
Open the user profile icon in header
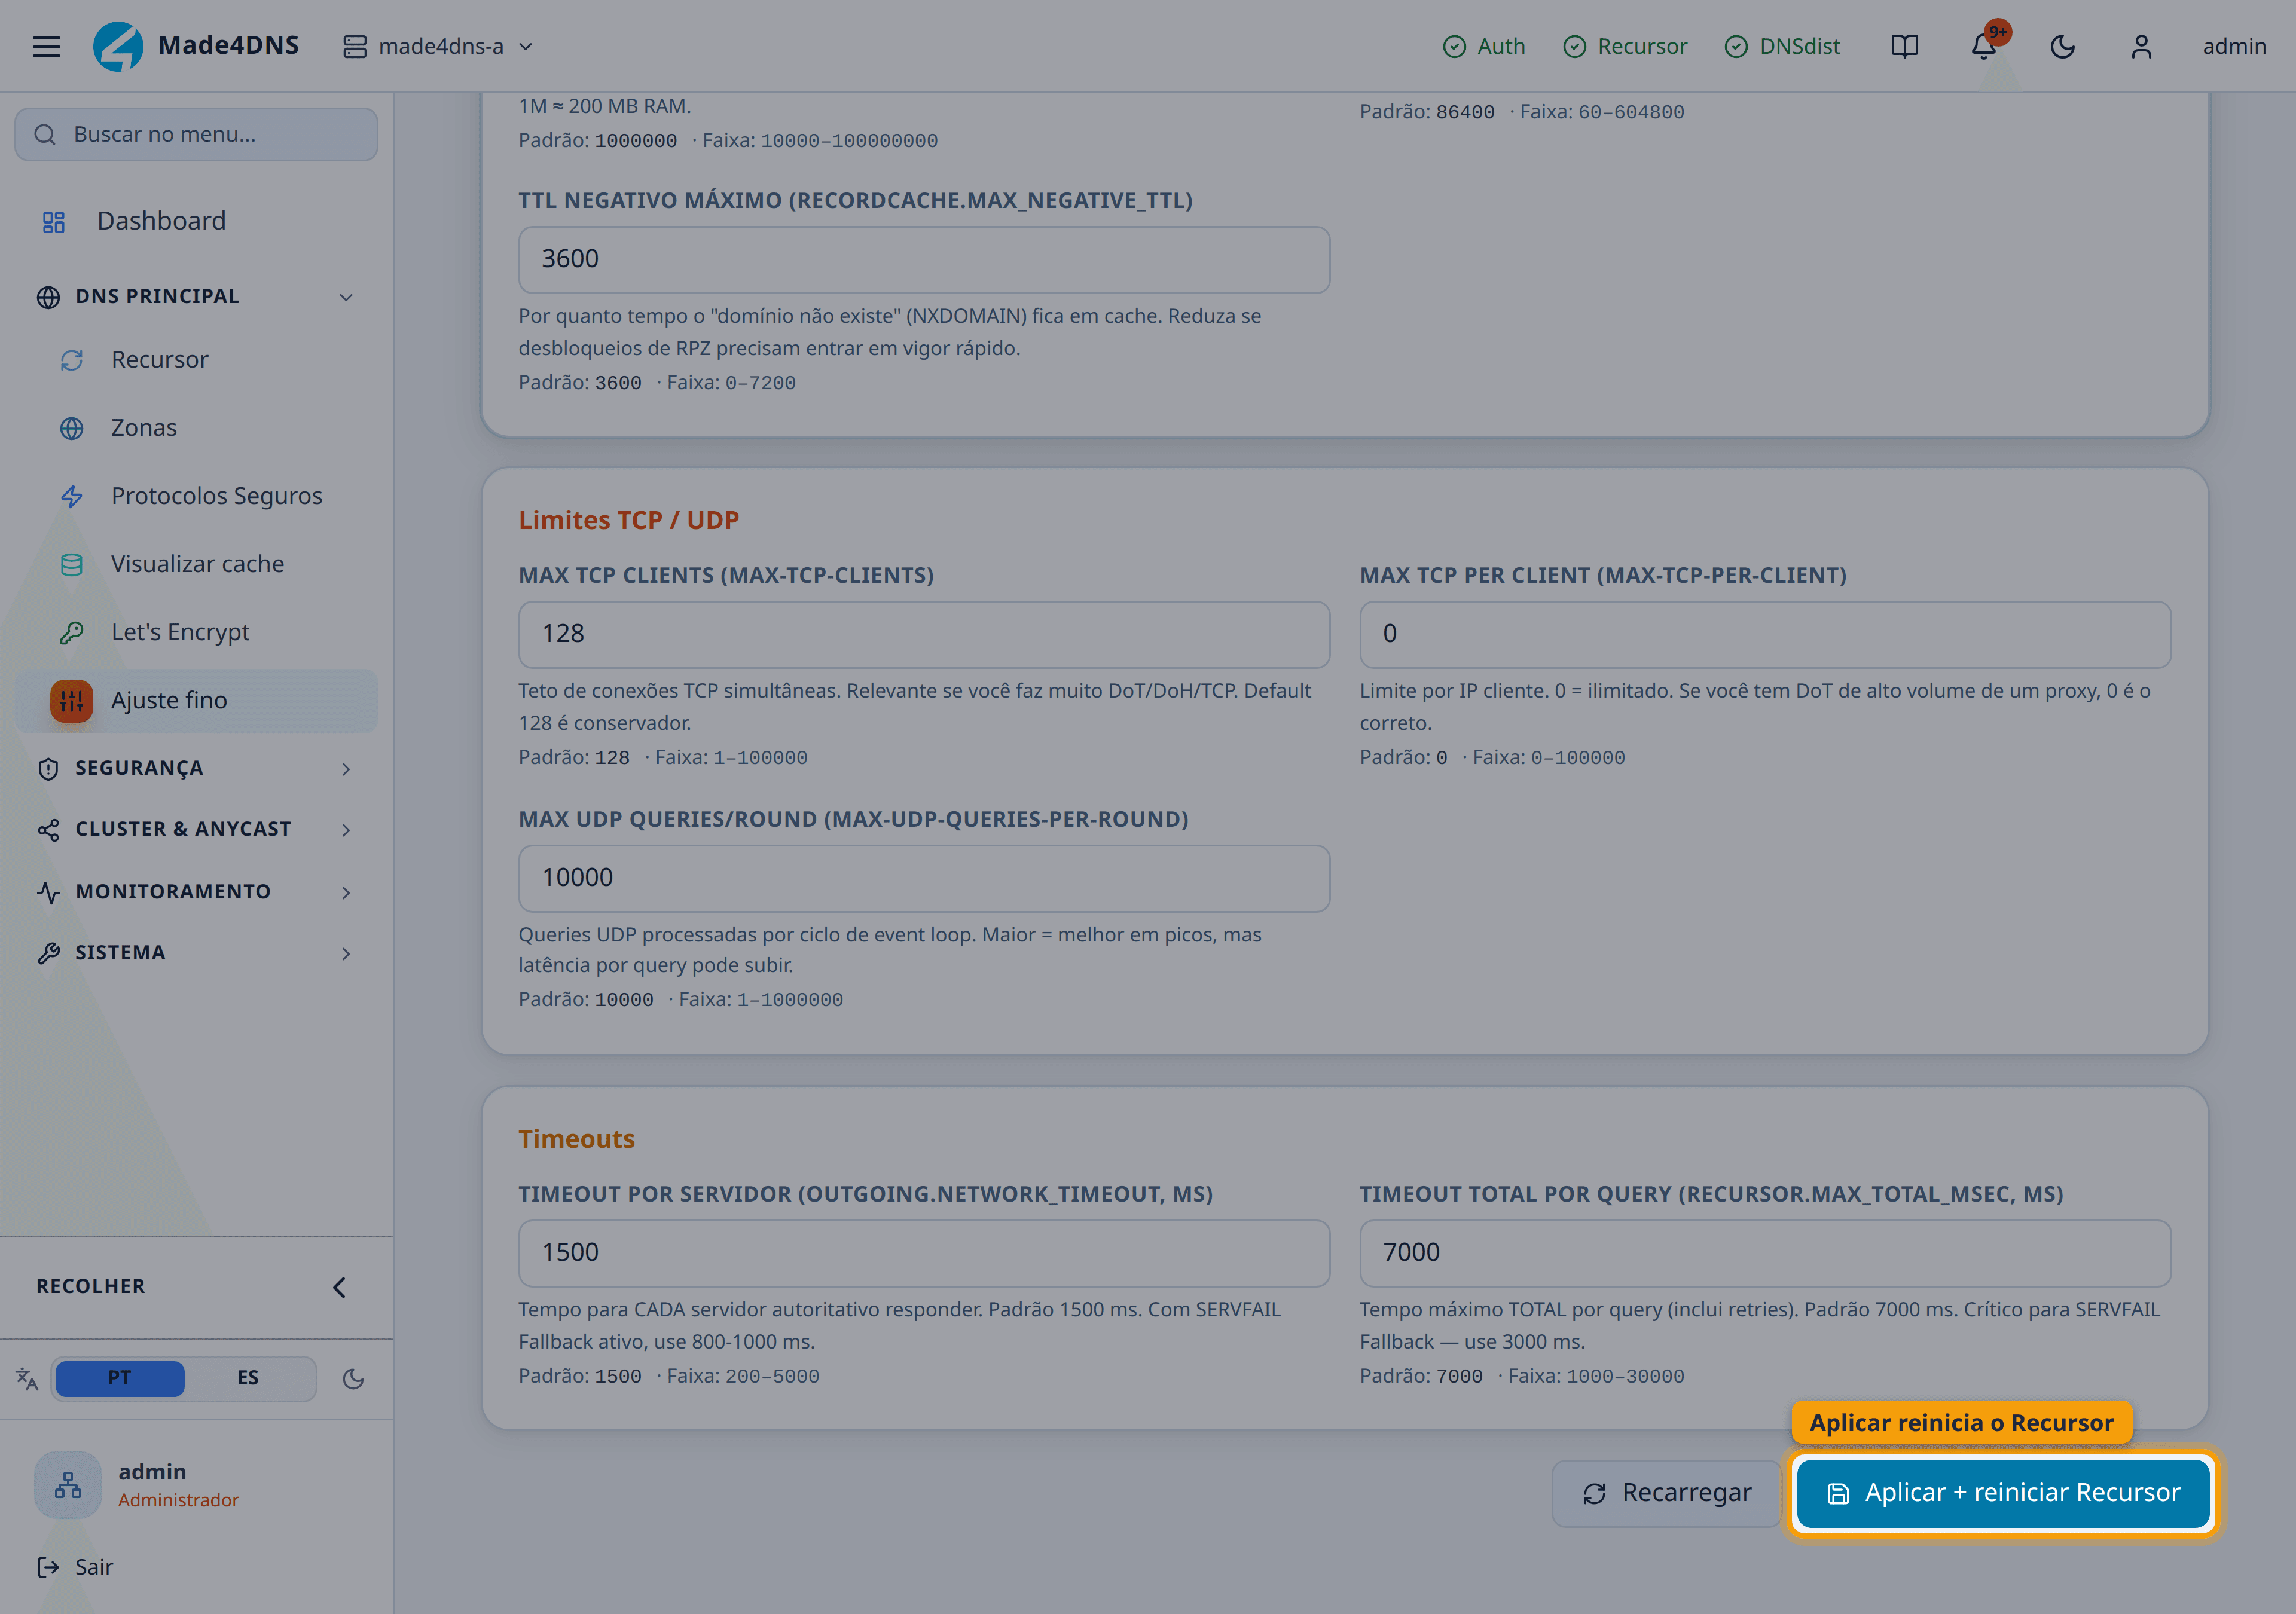2141,46
